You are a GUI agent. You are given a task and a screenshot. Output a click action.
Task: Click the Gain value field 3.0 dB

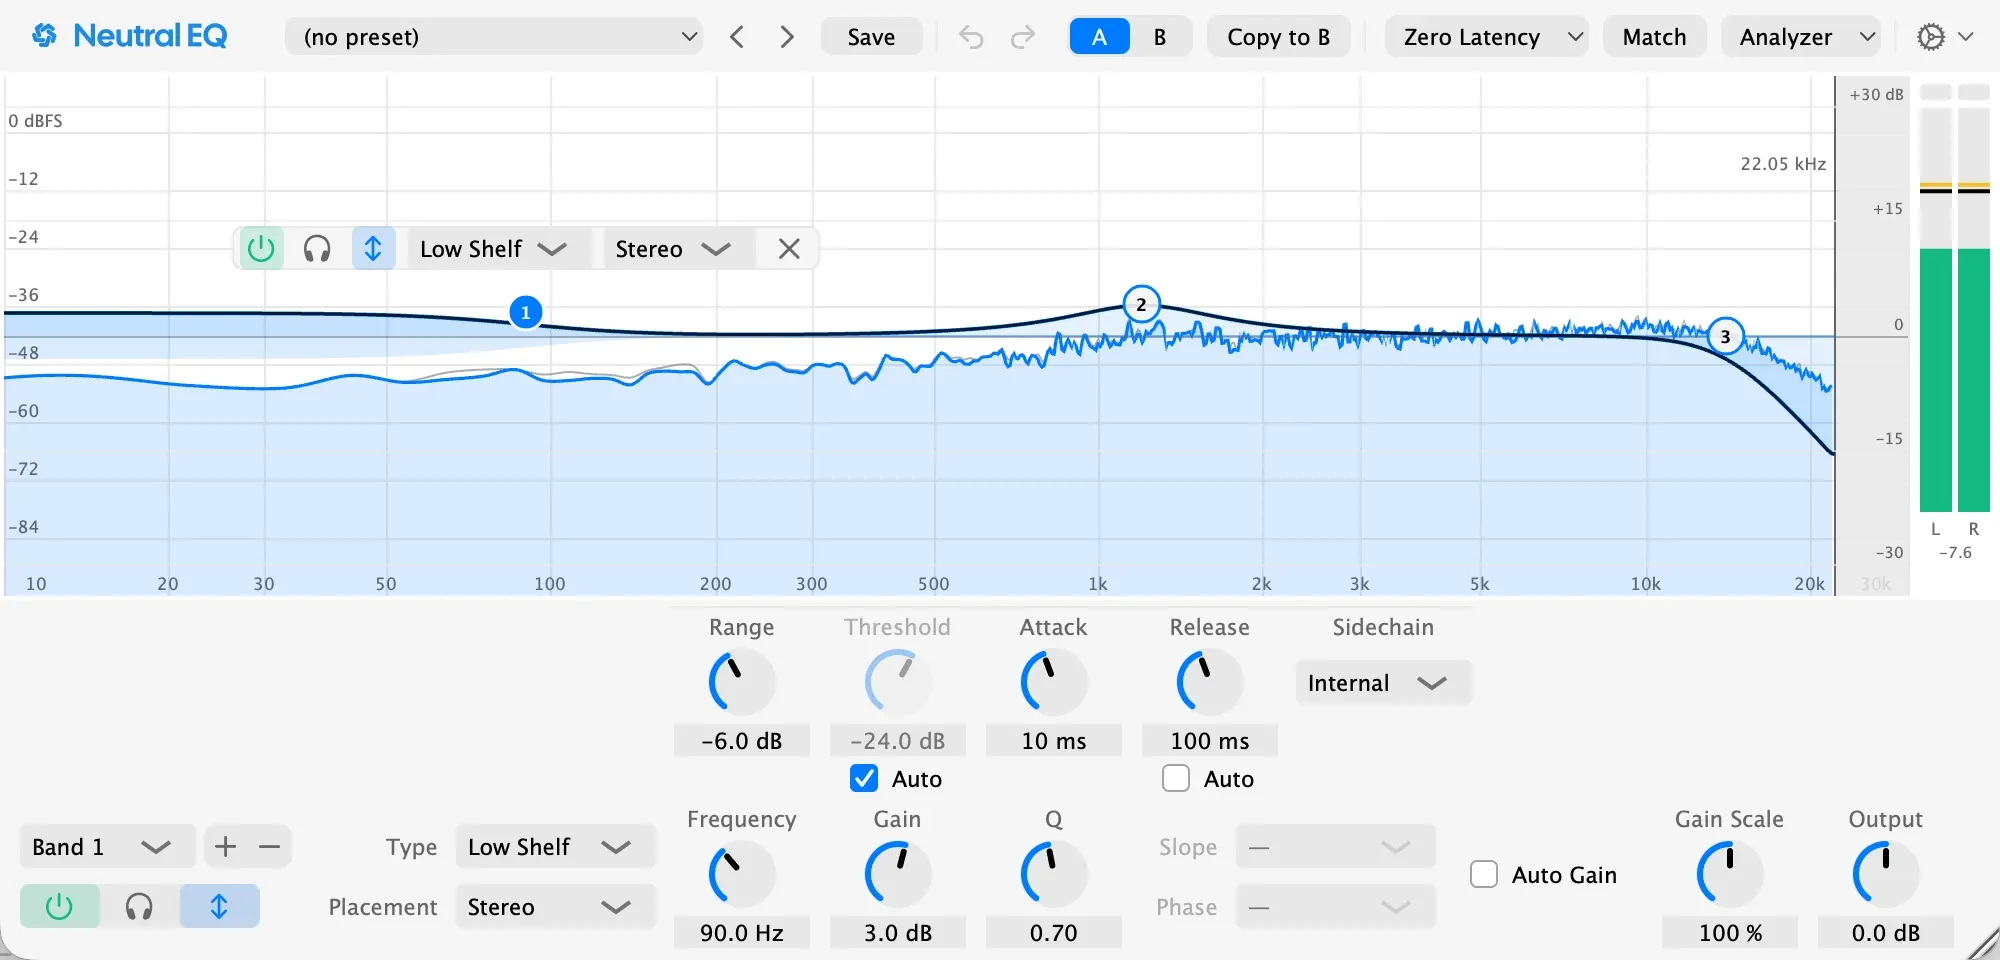898,933
